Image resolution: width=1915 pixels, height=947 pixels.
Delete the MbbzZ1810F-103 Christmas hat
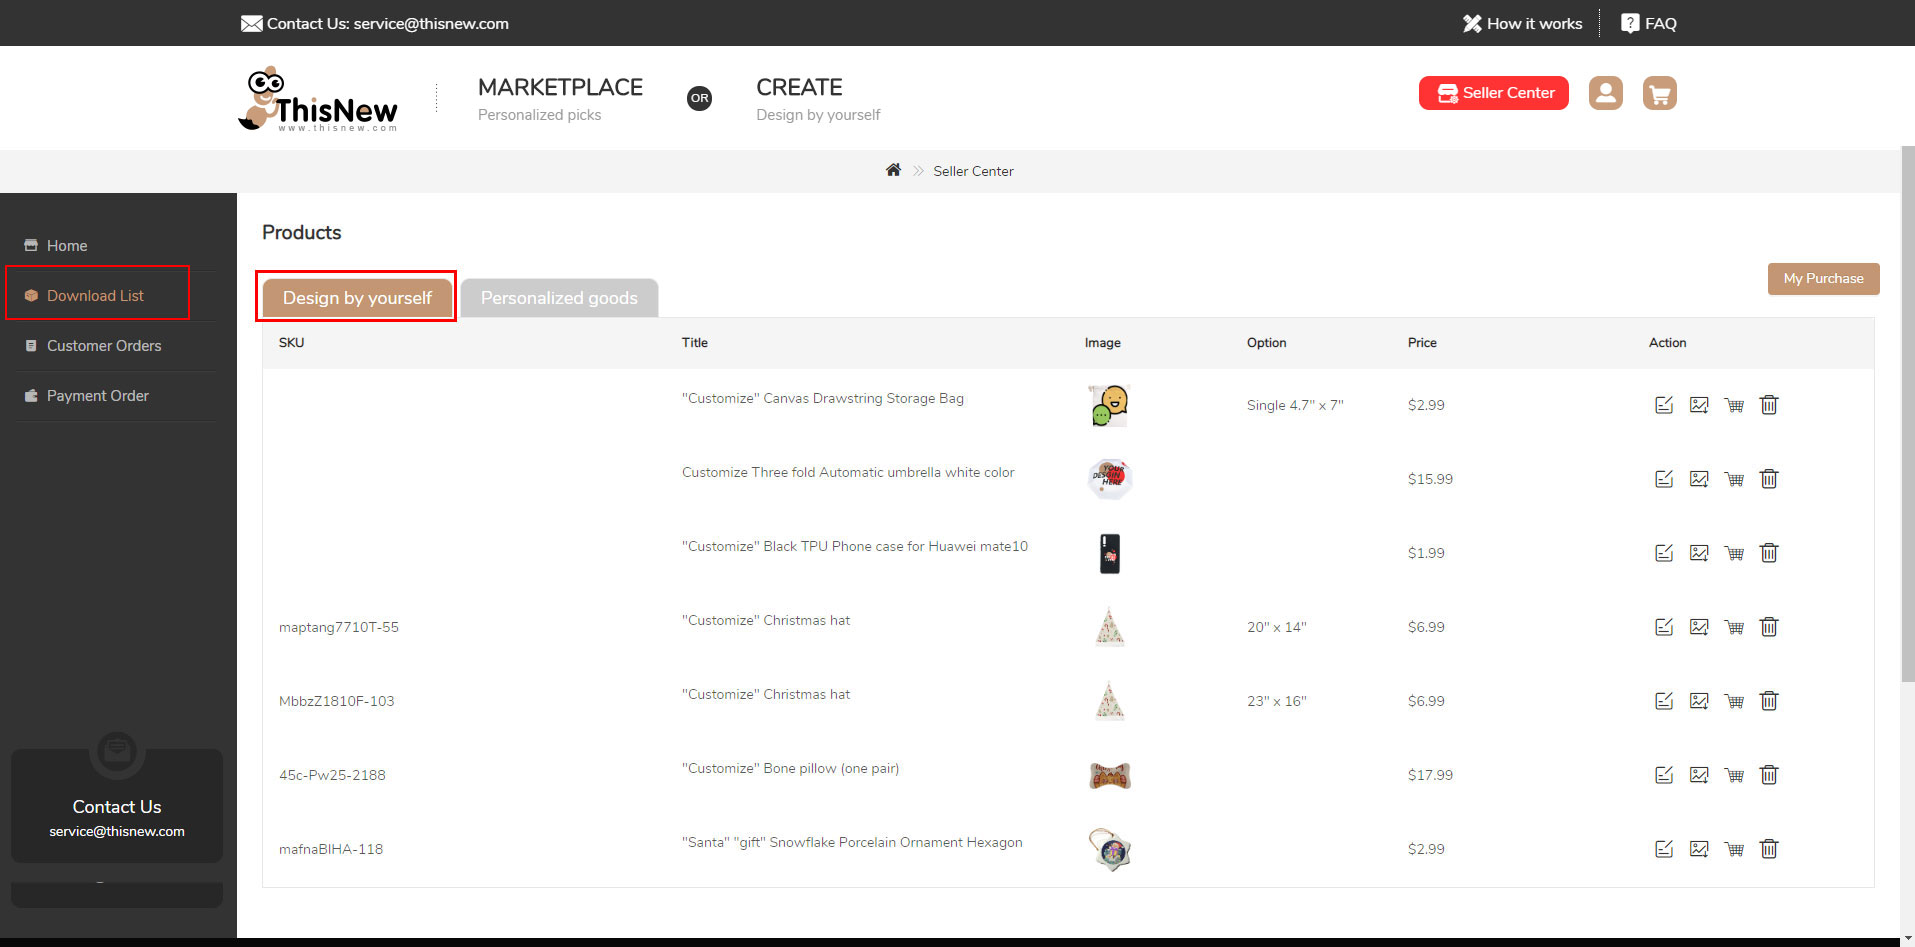click(x=1769, y=701)
